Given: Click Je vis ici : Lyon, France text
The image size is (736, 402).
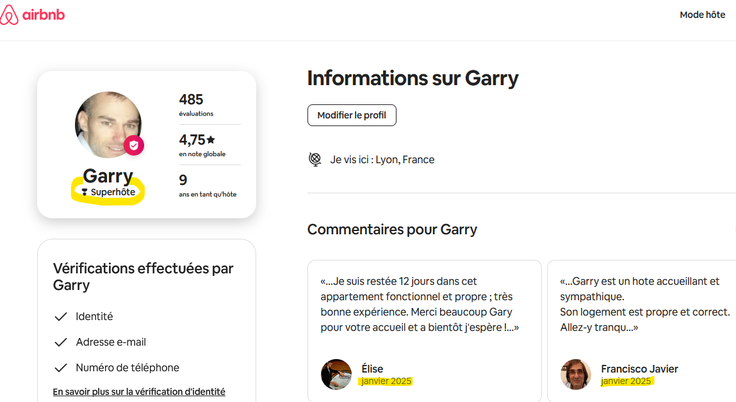Looking at the screenshot, I should tap(382, 160).
